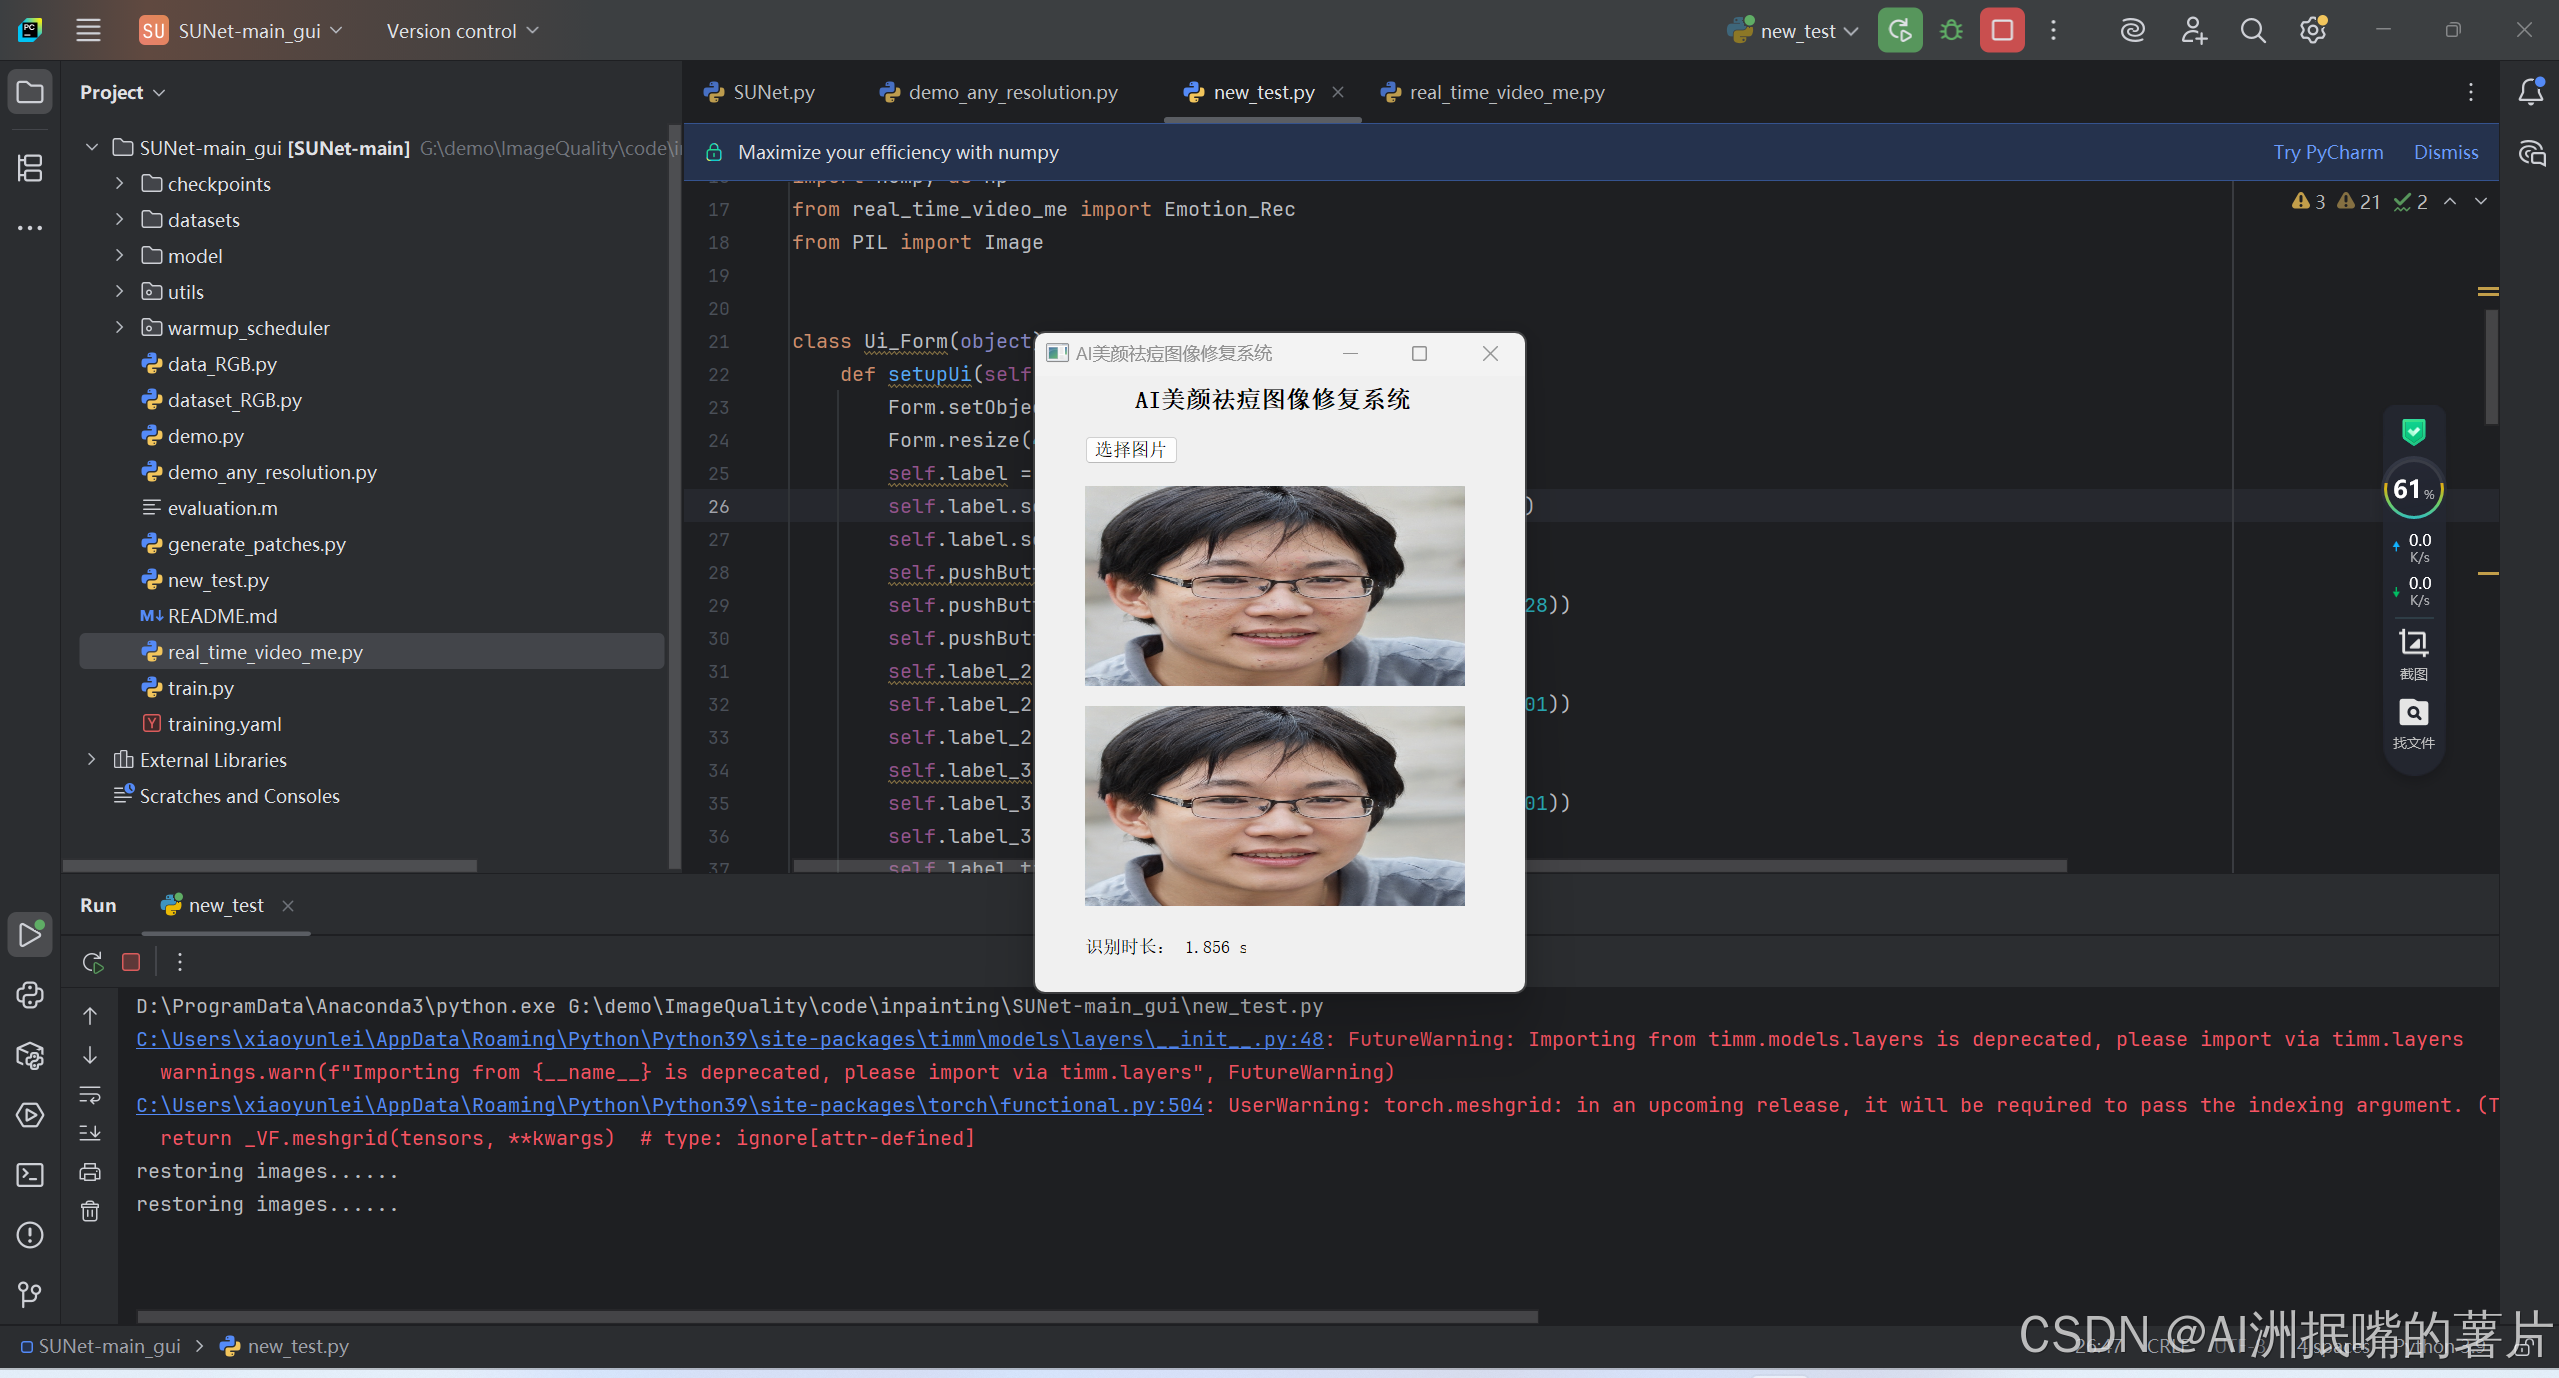The width and height of the screenshot is (2559, 1378).
Task: Open the Structure tool window icon
Action: [x=30, y=168]
